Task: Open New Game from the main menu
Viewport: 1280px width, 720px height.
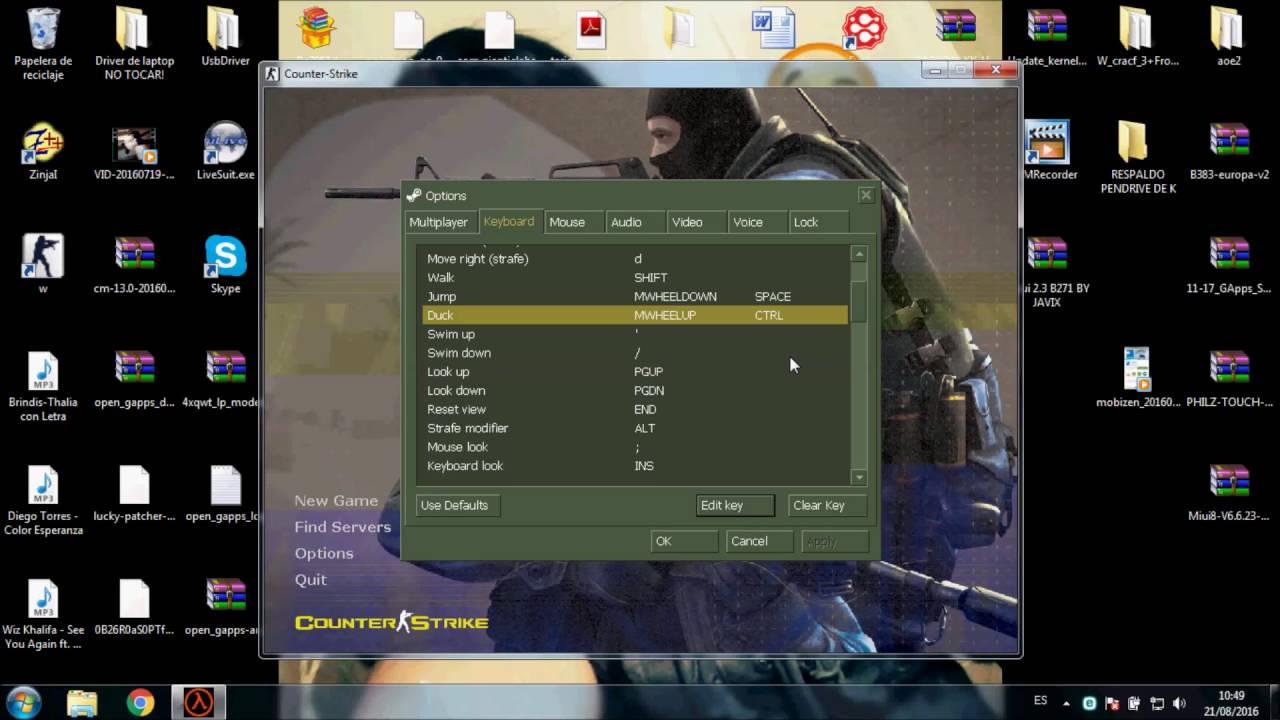Action: pyautogui.click(x=336, y=500)
